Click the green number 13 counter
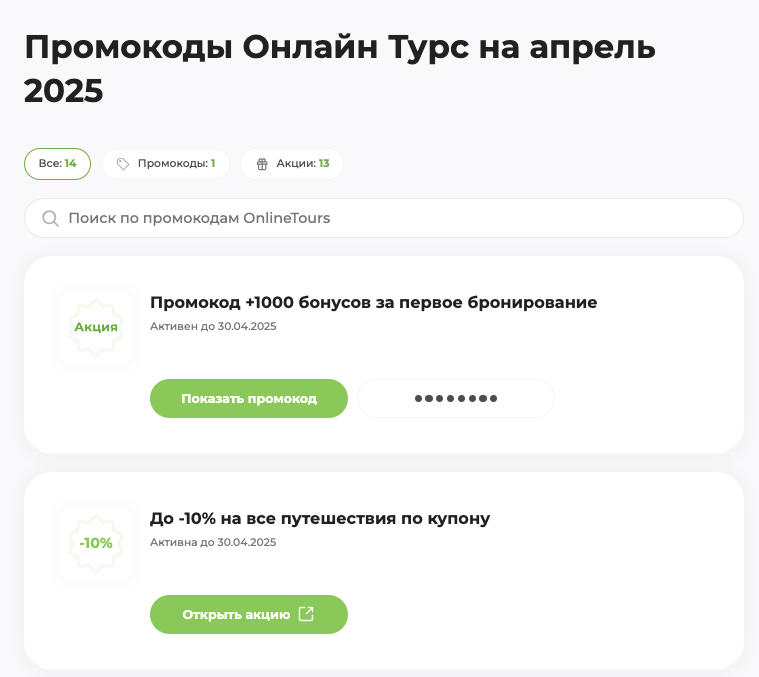Image resolution: width=759 pixels, height=677 pixels. pyautogui.click(x=324, y=163)
